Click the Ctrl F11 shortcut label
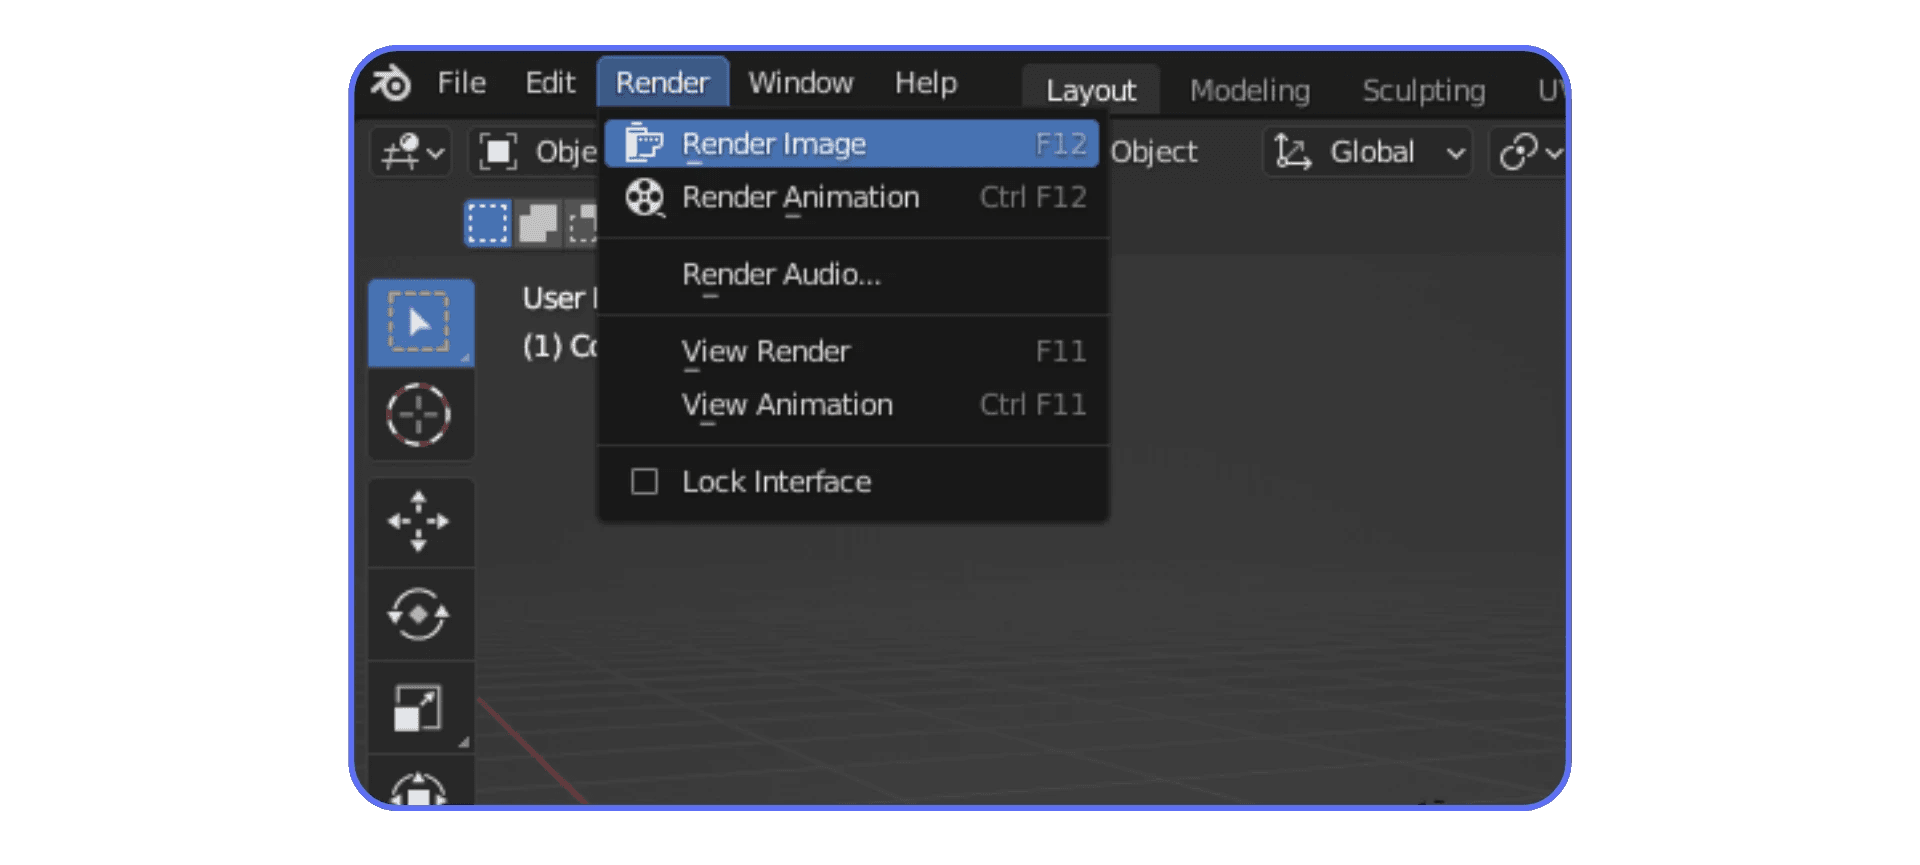Viewport: 1920px width, 865px height. [x=1033, y=404]
